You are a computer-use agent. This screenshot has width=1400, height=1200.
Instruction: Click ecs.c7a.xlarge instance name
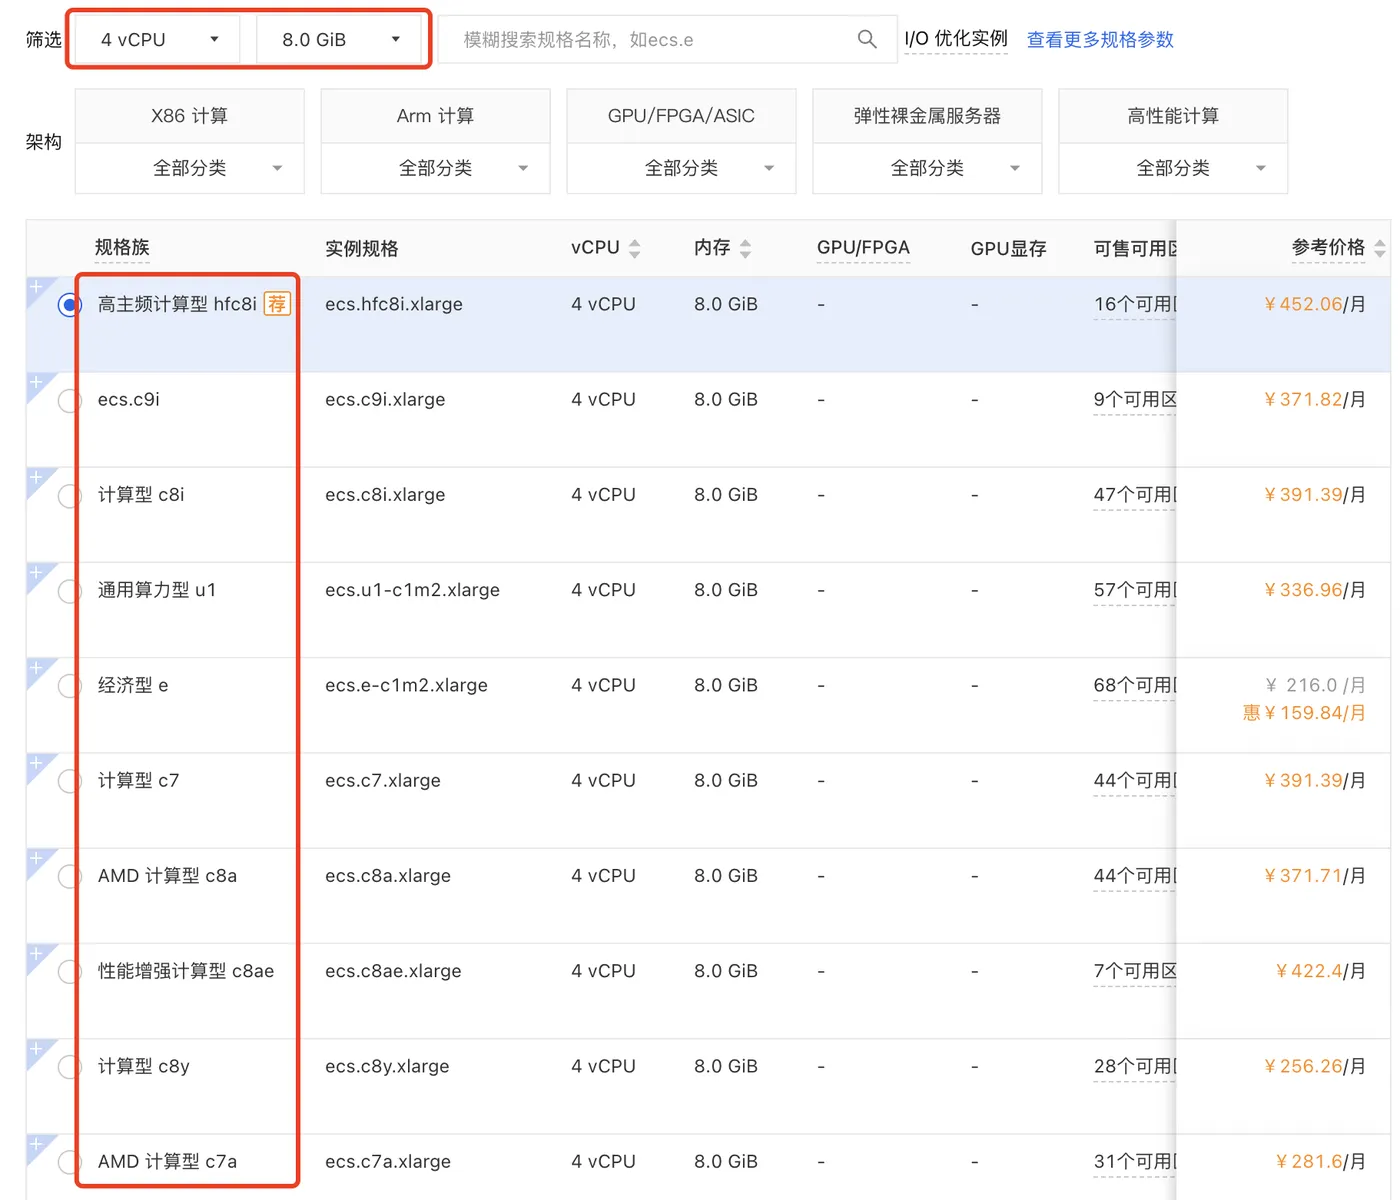(388, 1161)
